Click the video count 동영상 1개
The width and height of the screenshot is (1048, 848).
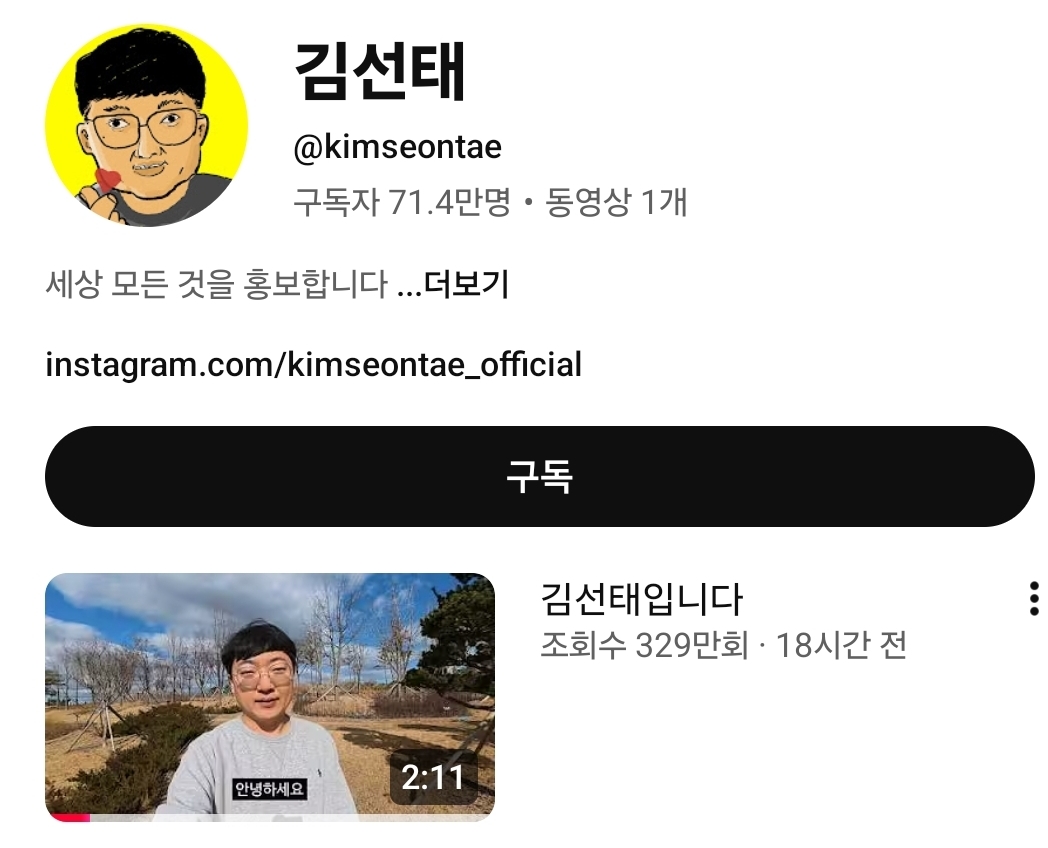pyautogui.click(x=616, y=202)
